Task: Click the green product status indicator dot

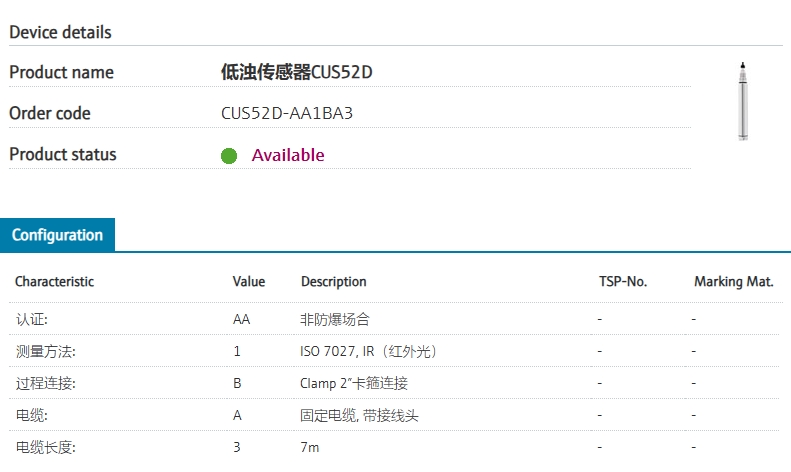Action: coord(229,156)
